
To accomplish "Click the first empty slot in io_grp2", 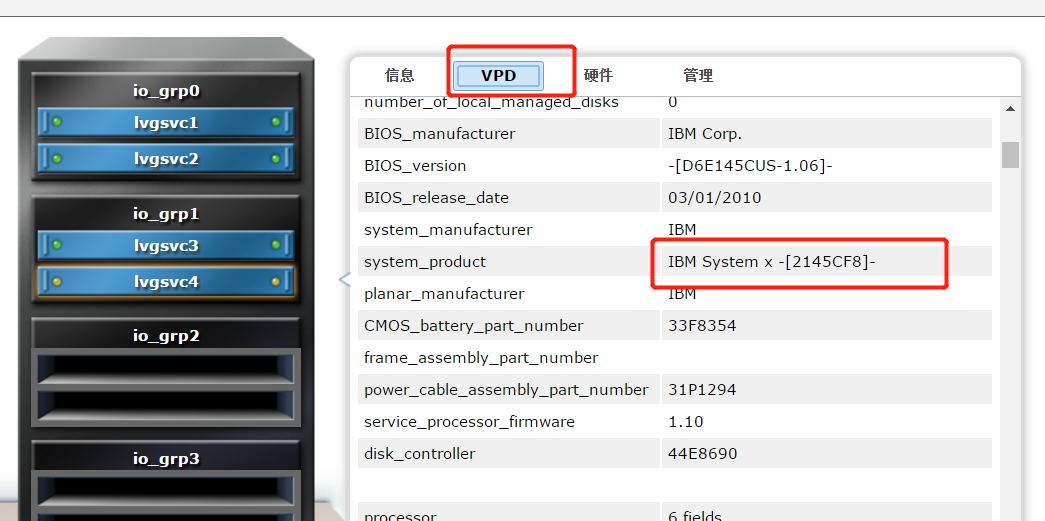I will 166,369.
